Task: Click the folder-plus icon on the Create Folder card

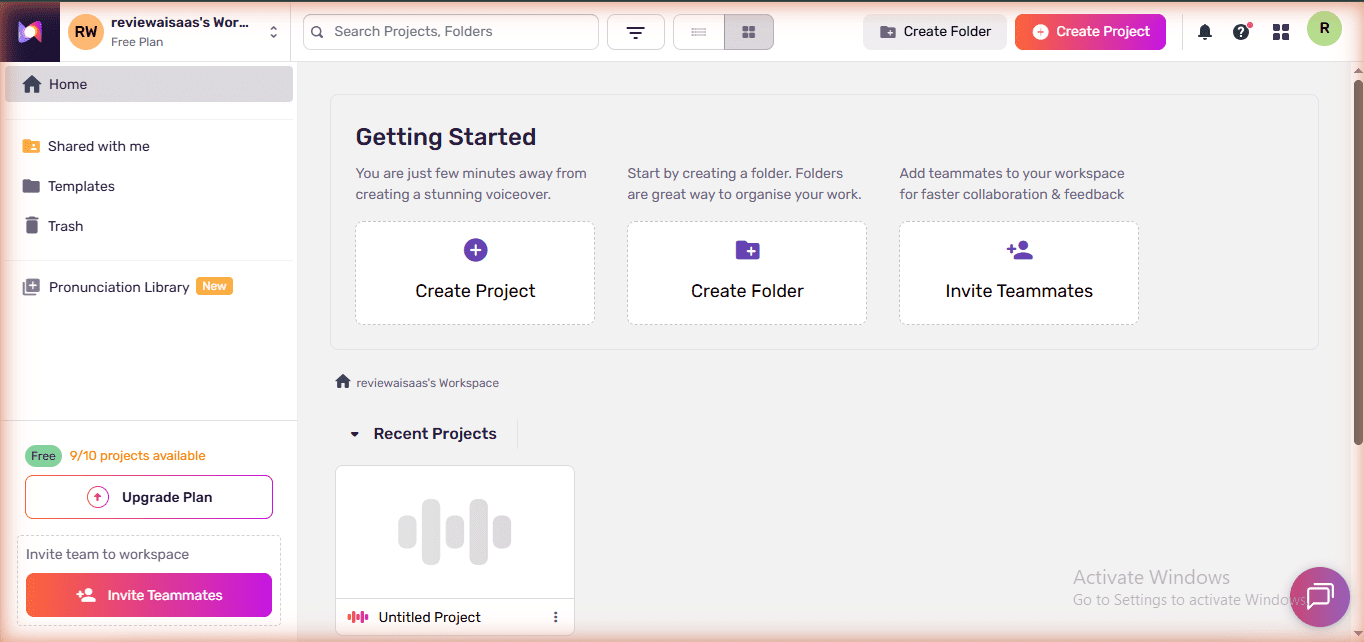Action: coord(747,250)
